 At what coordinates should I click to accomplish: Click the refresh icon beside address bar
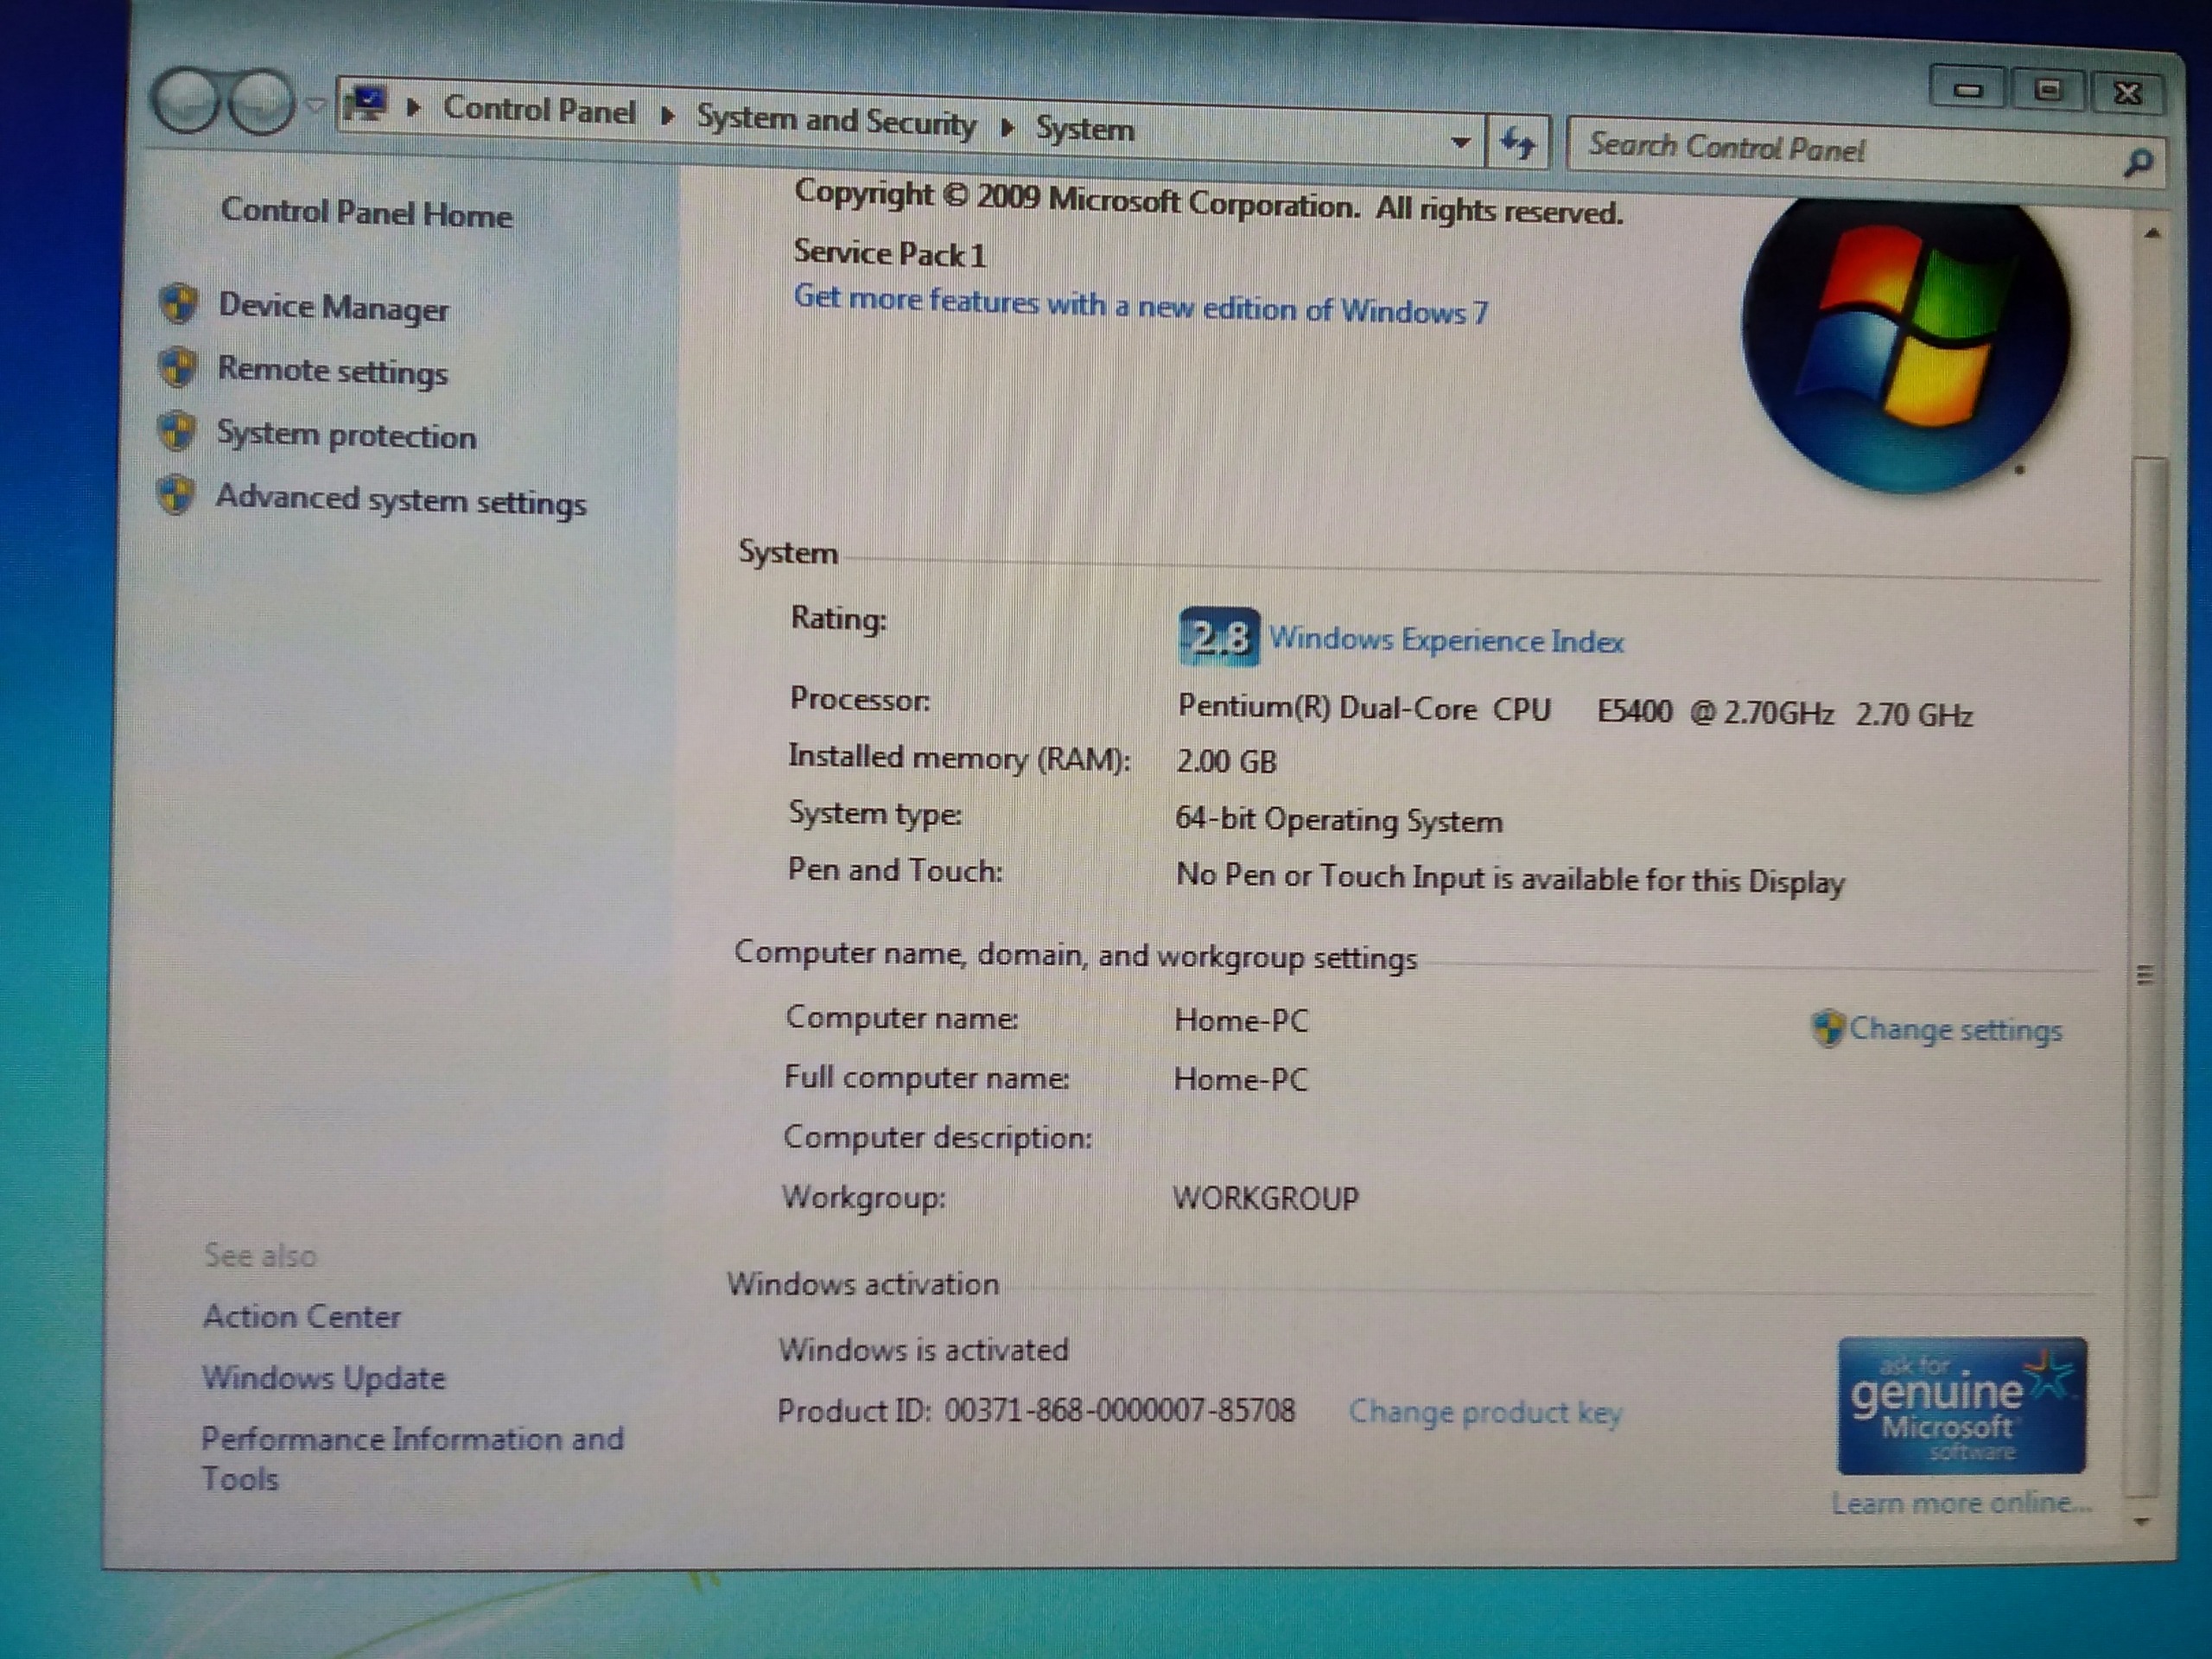pyautogui.click(x=1517, y=144)
